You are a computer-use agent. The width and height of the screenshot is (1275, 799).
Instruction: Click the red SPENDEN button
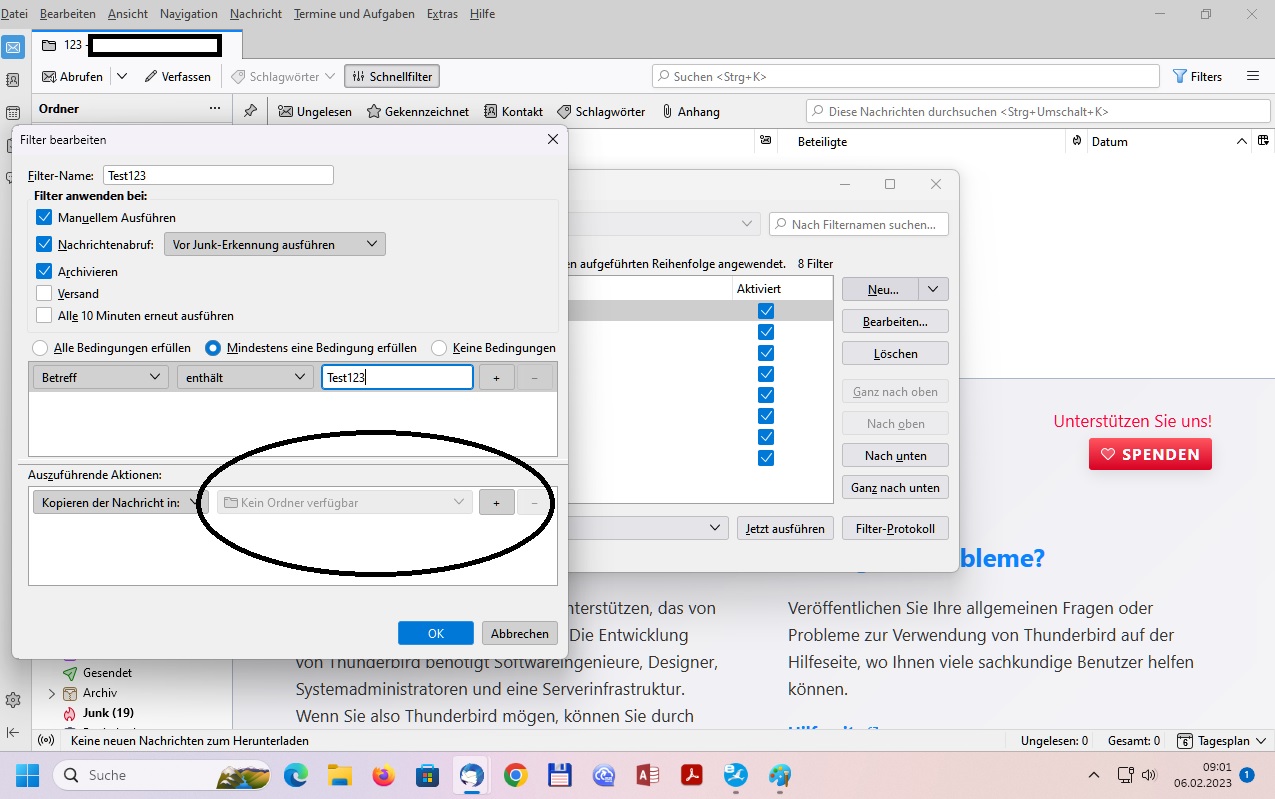pyautogui.click(x=1150, y=454)
